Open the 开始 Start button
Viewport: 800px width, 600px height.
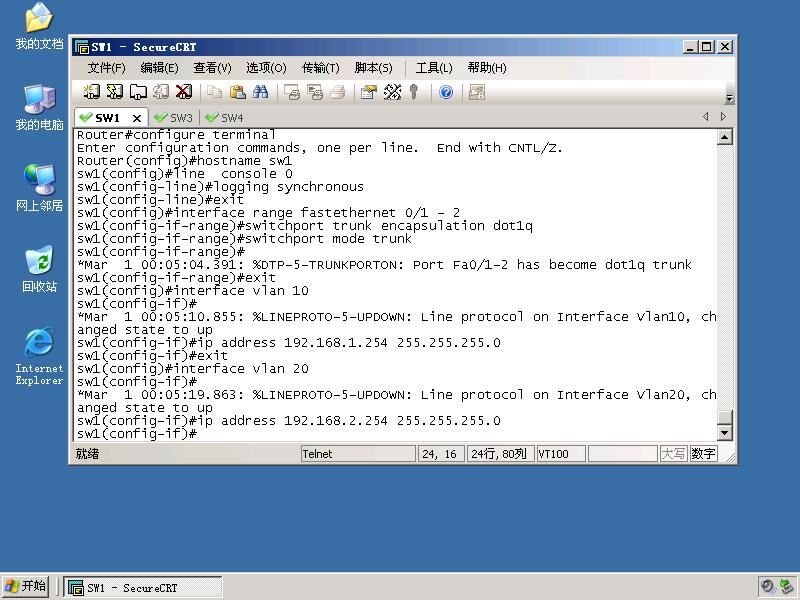(26, 587)
